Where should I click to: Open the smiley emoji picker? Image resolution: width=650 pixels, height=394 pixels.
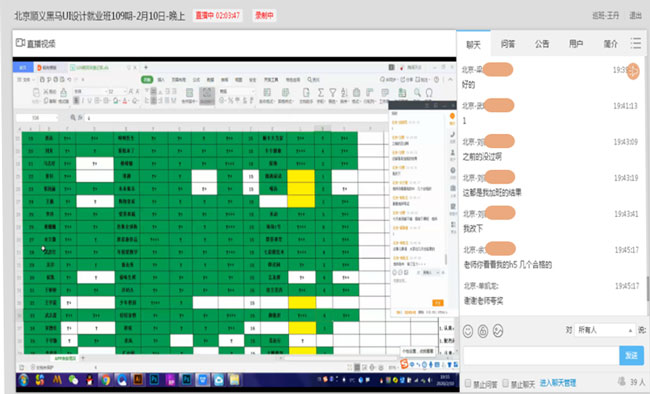click(468, 331)
